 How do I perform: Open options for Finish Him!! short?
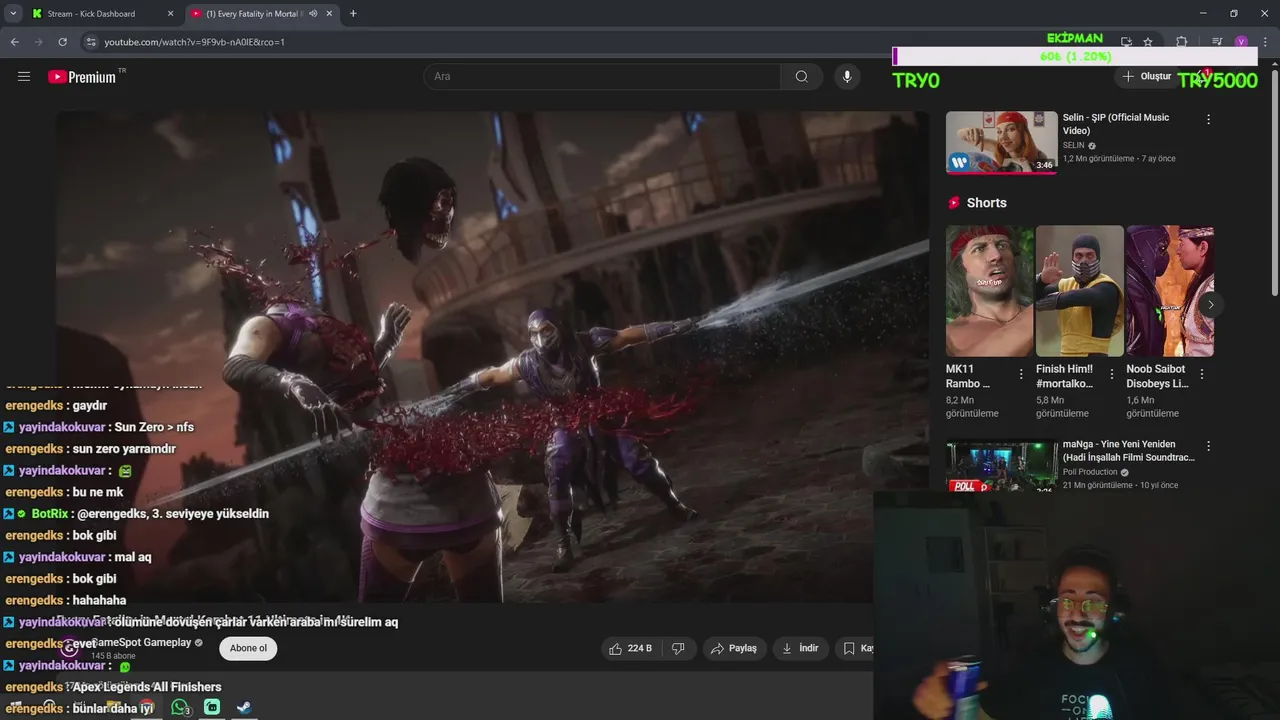pyautogui.click(x=1111, y=374)
